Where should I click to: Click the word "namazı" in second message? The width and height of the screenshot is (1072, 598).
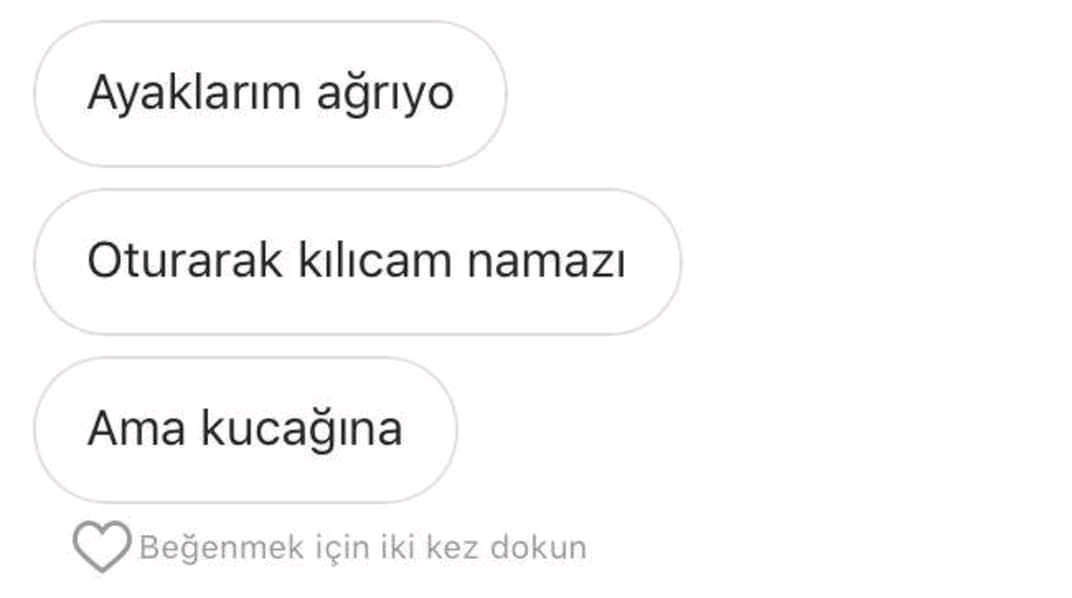click(x=546, y=262)
